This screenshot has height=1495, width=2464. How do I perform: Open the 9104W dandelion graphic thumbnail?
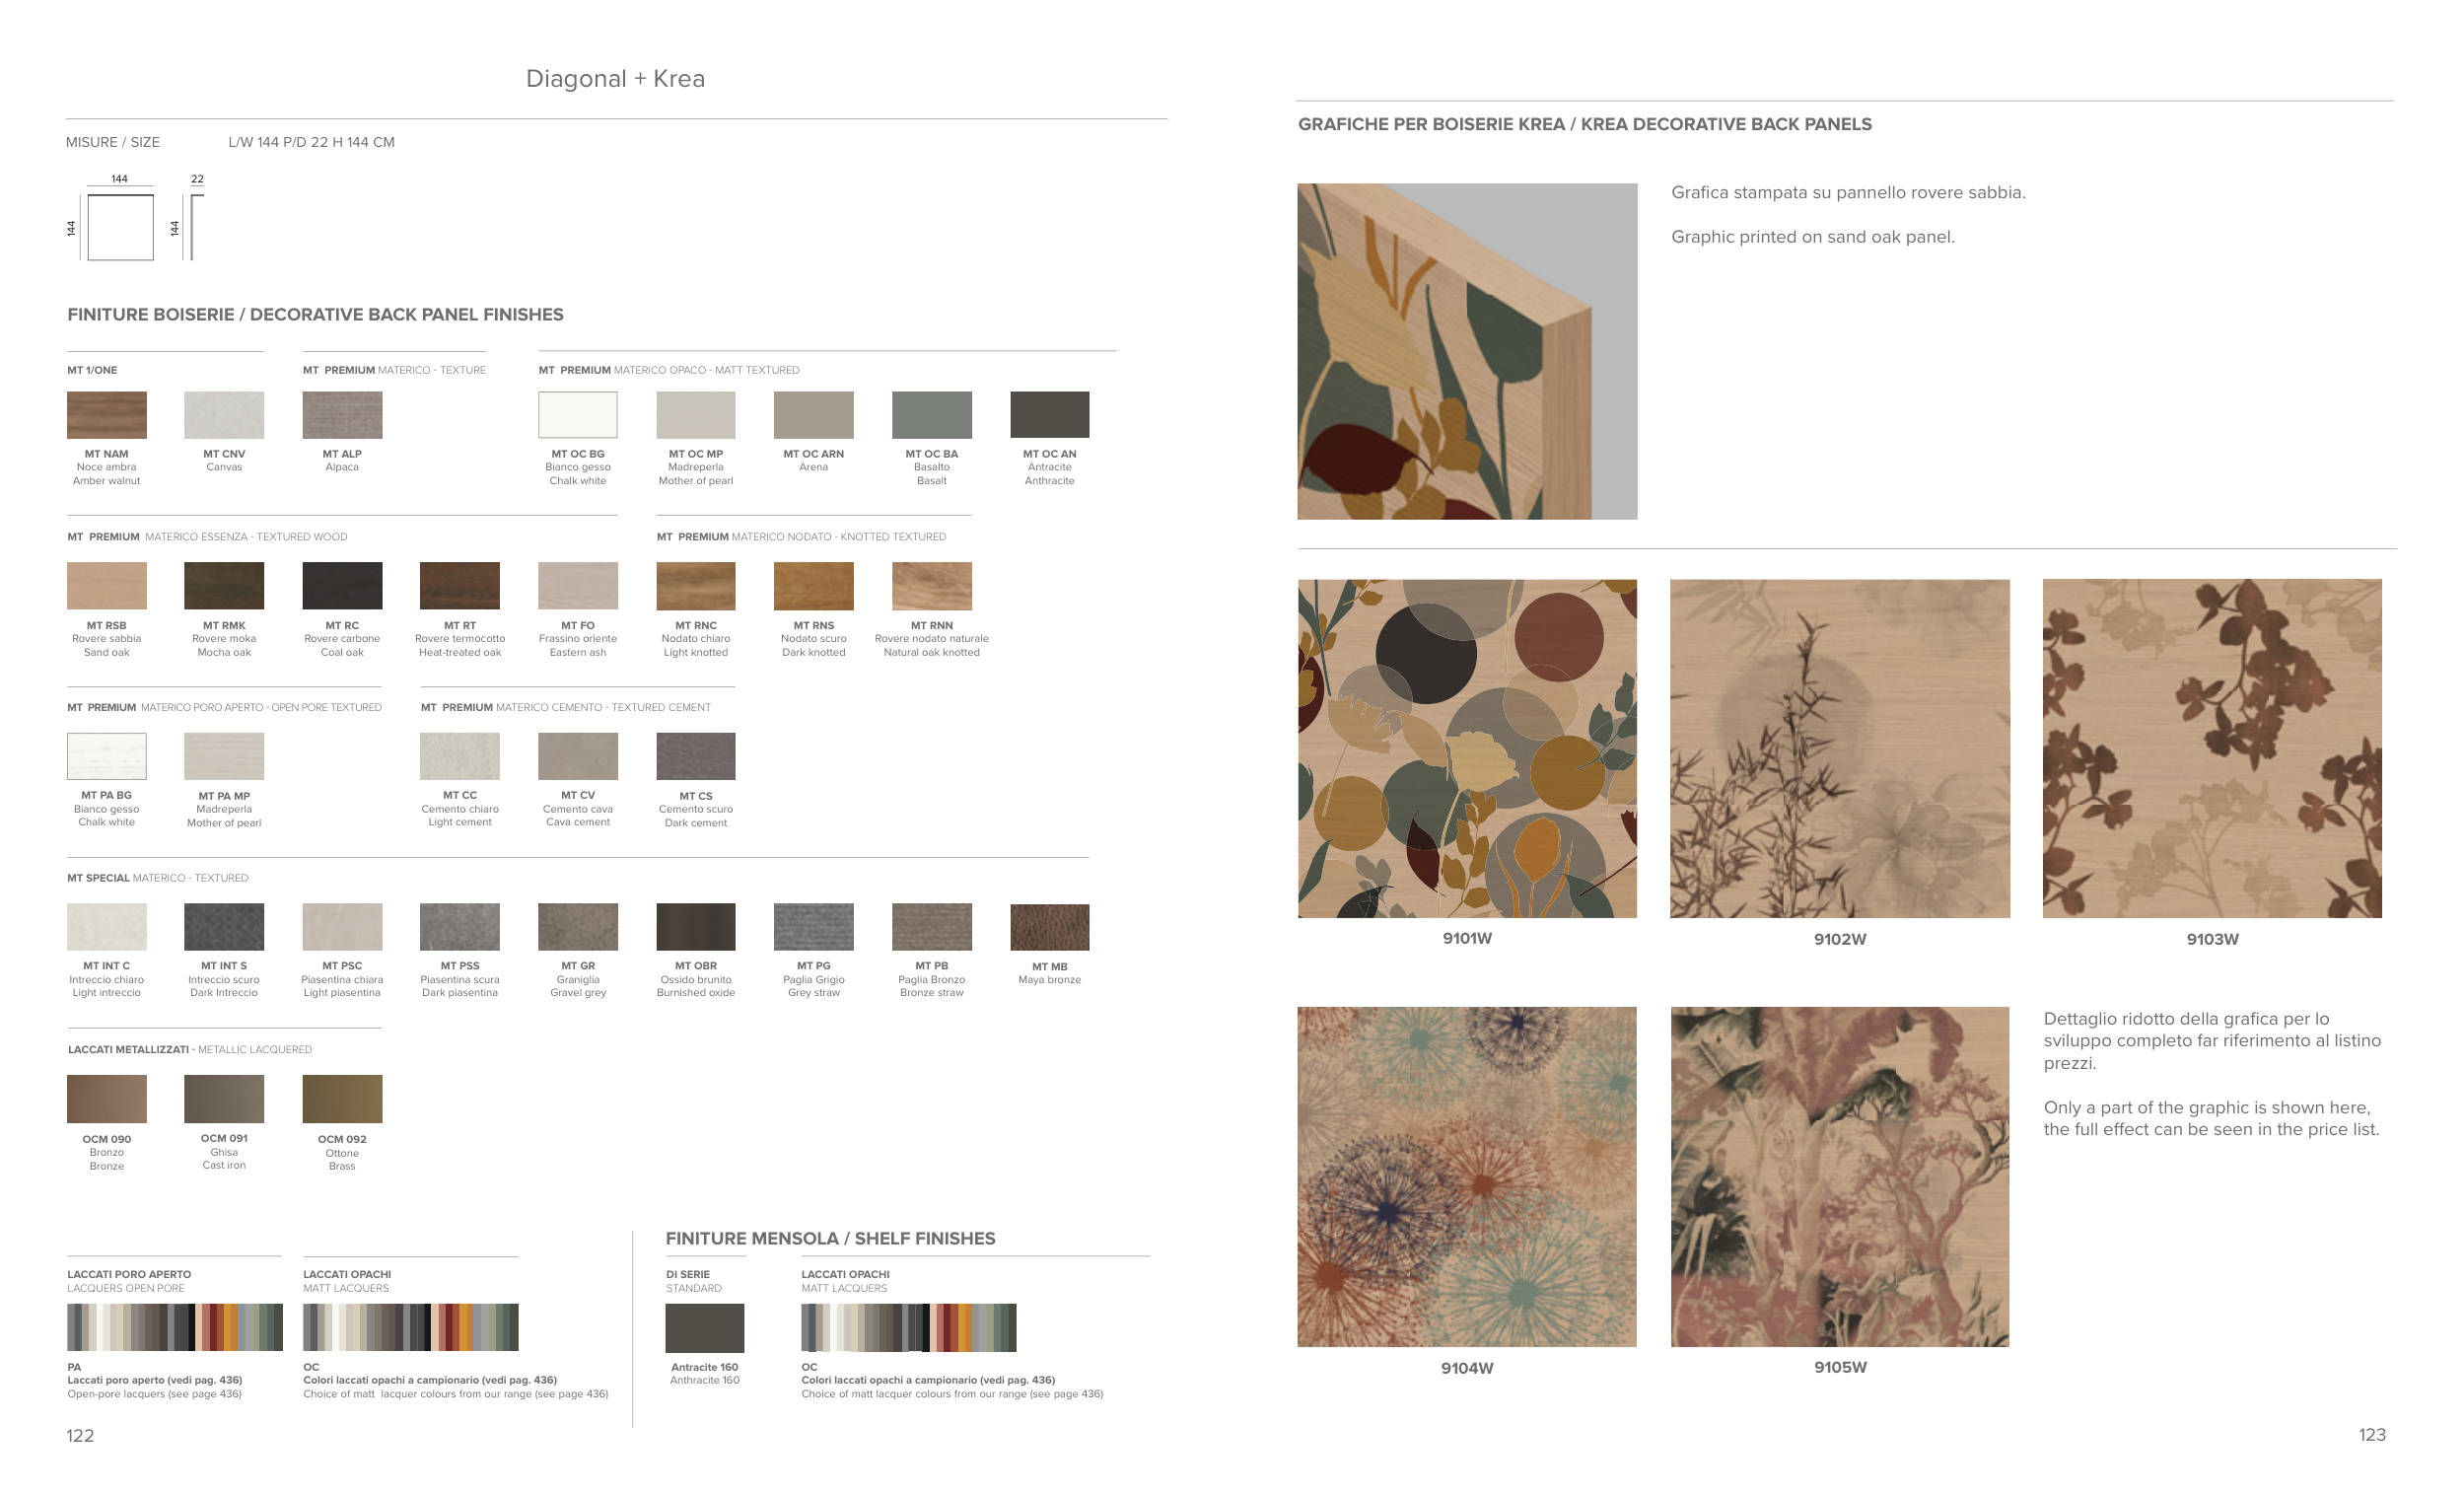click(x=1467, y=1177)
